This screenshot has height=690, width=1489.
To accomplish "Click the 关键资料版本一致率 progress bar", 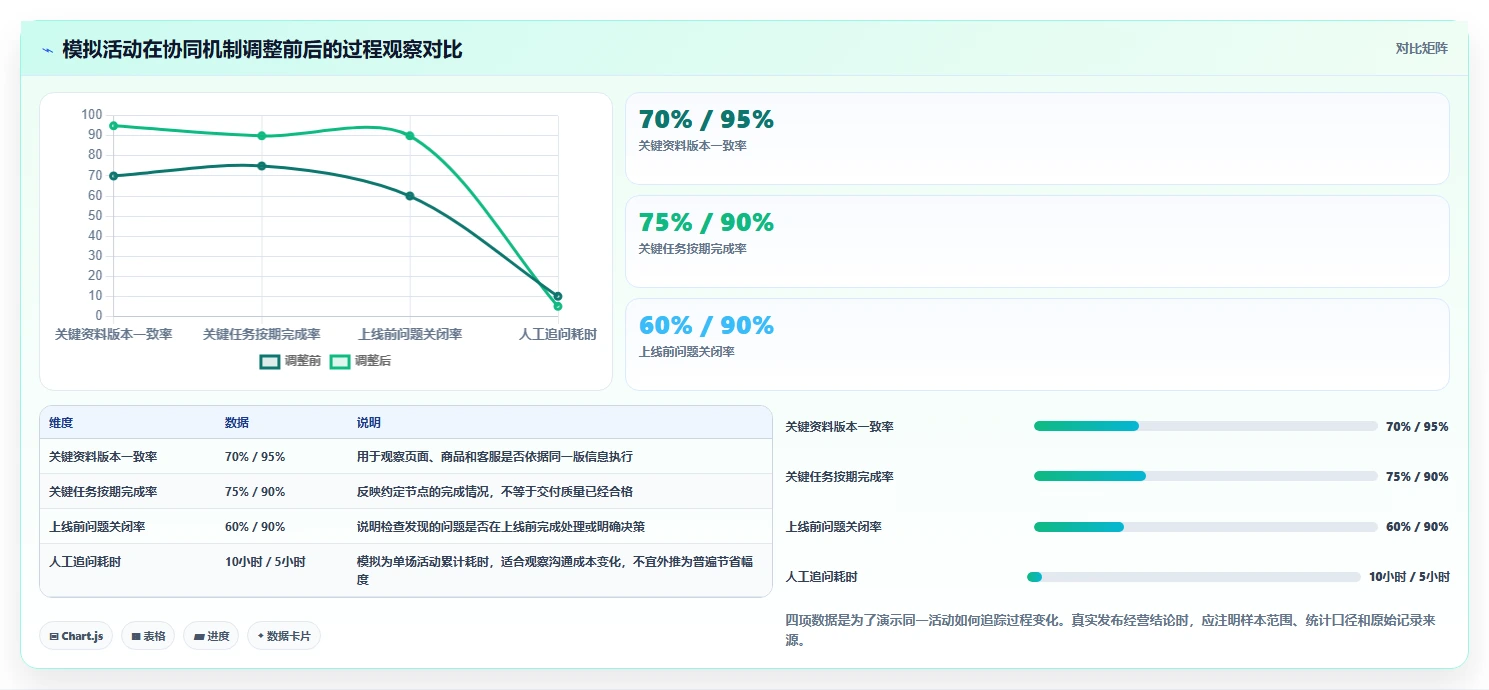I will tap(1205, 426).
